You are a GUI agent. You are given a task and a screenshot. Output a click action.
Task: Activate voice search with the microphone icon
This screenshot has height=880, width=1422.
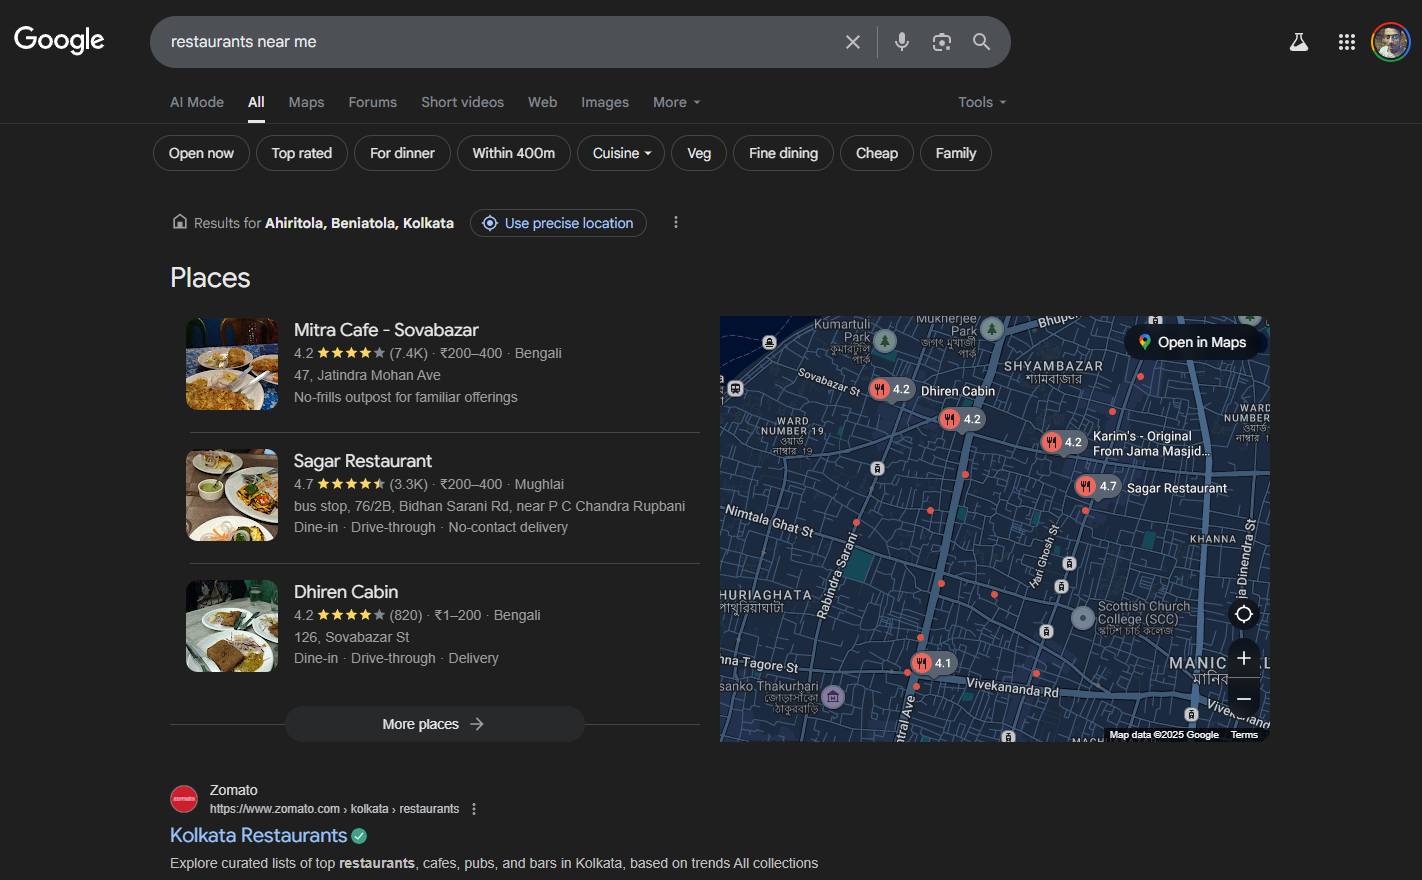(901, 42)
